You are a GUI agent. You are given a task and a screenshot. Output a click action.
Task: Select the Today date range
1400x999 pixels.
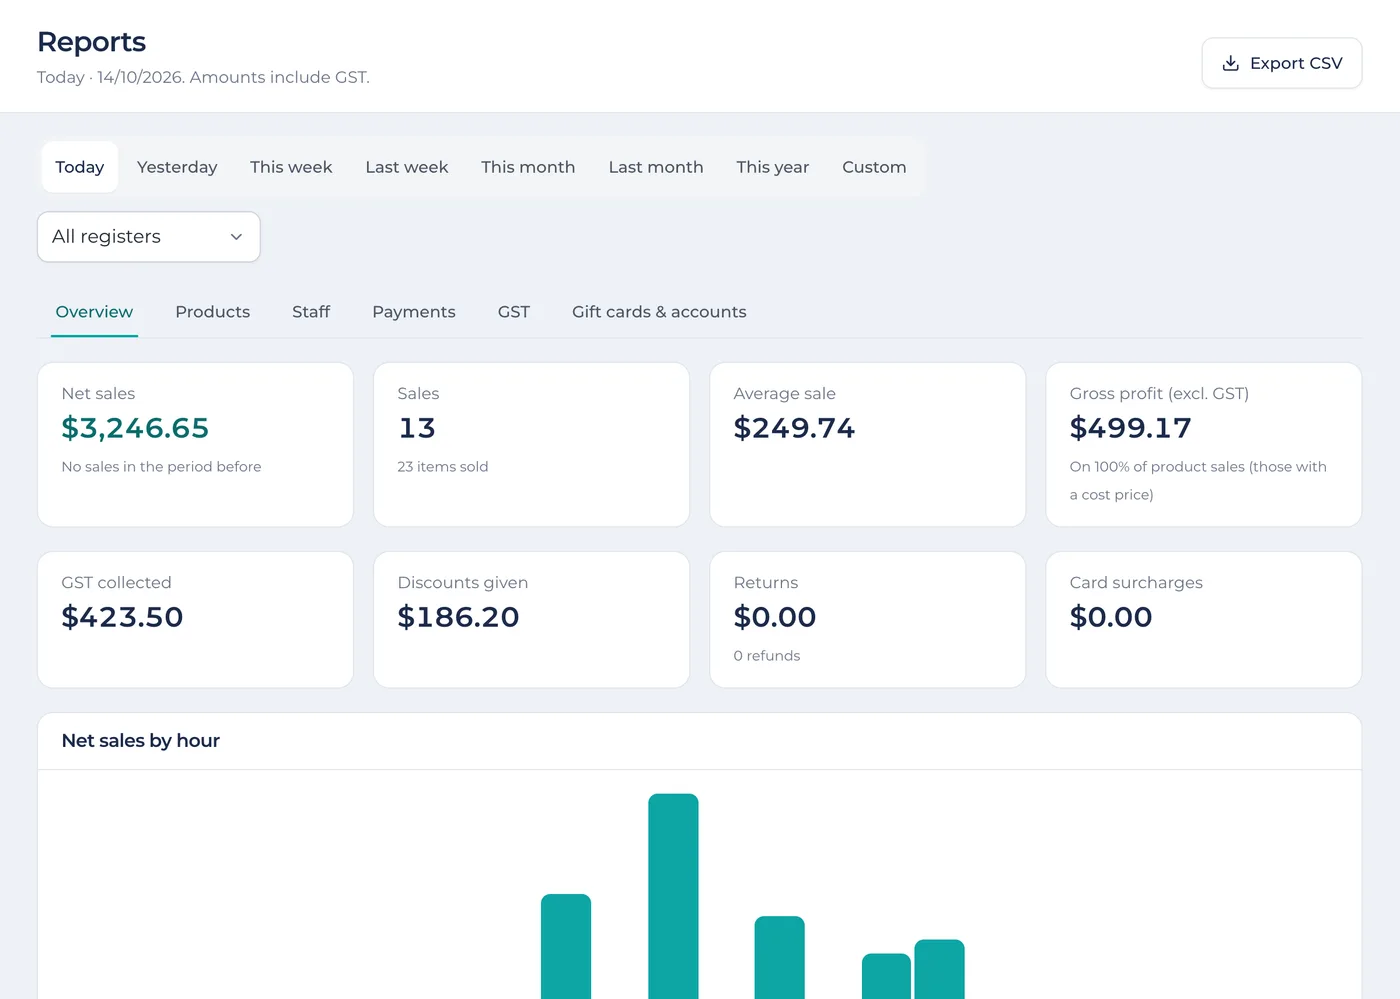(x=80, y=167)
